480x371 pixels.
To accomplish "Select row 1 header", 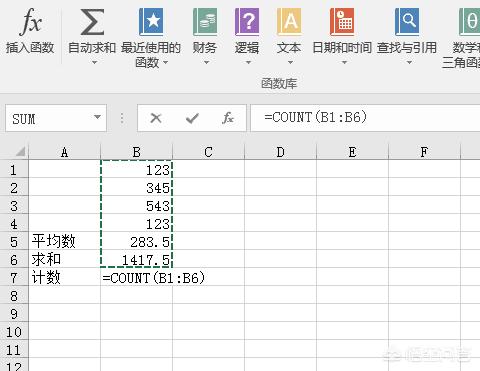I will click(x=14, y=170).
